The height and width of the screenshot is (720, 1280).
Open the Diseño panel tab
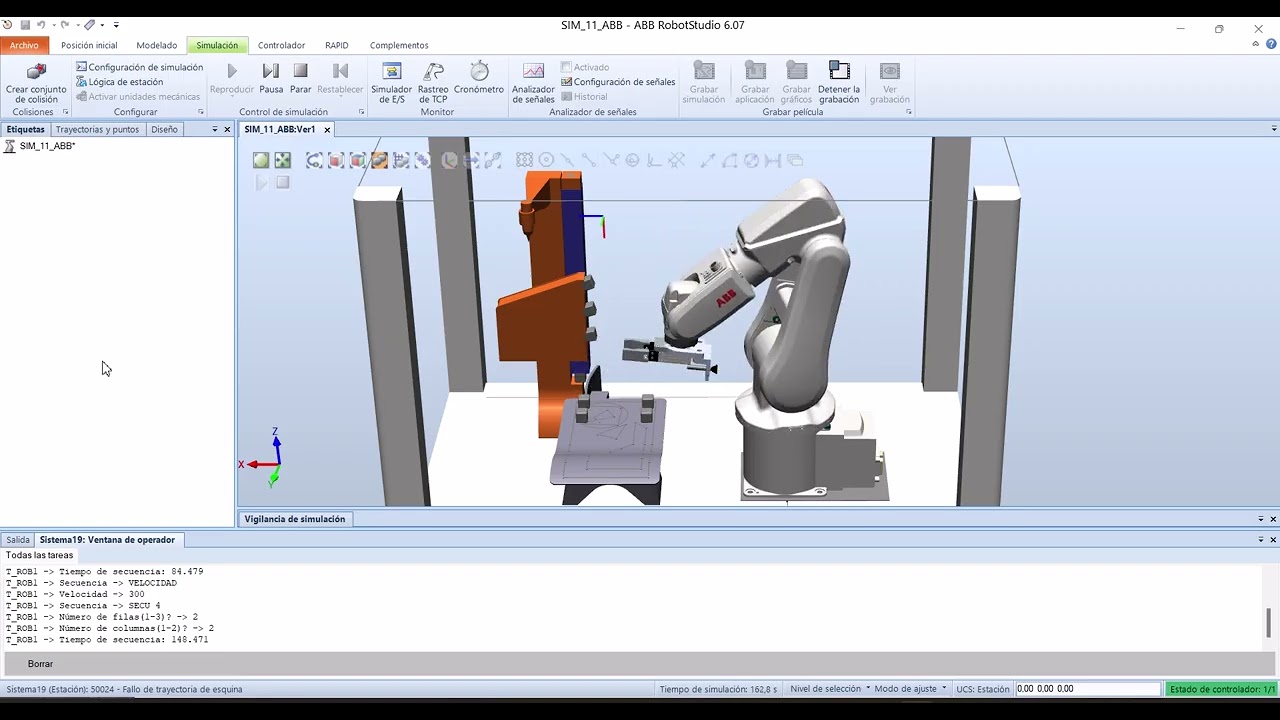[164, 129]
